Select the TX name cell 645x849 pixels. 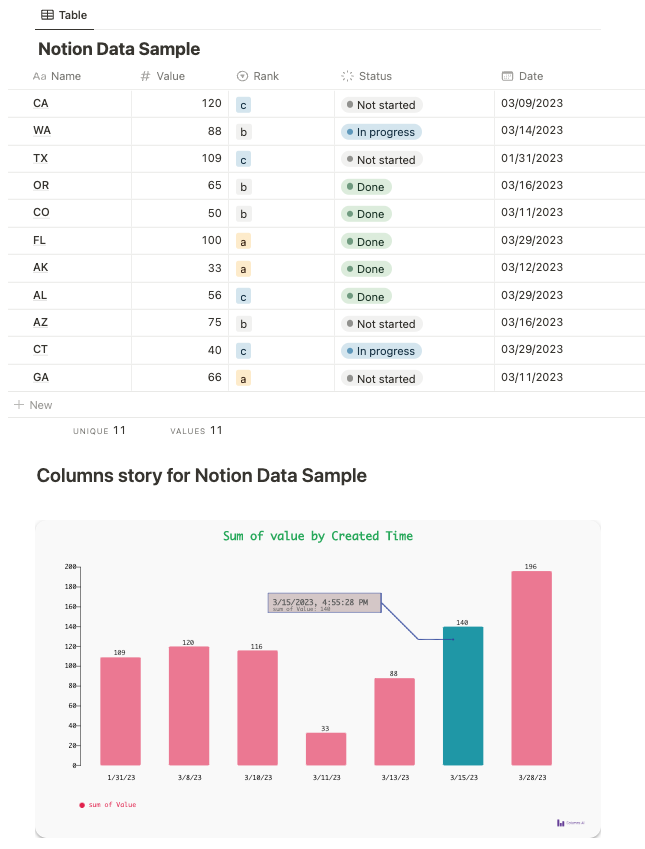[40, 158]
